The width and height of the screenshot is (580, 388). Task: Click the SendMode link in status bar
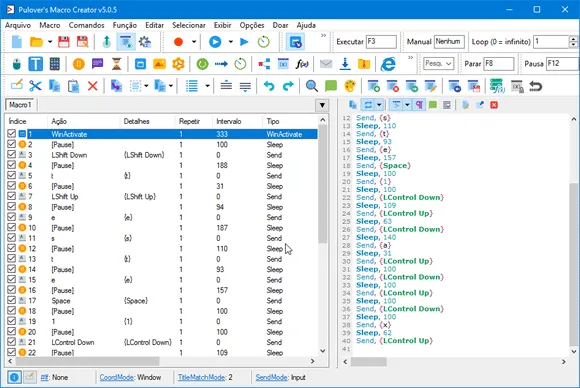tap(271, 377)
